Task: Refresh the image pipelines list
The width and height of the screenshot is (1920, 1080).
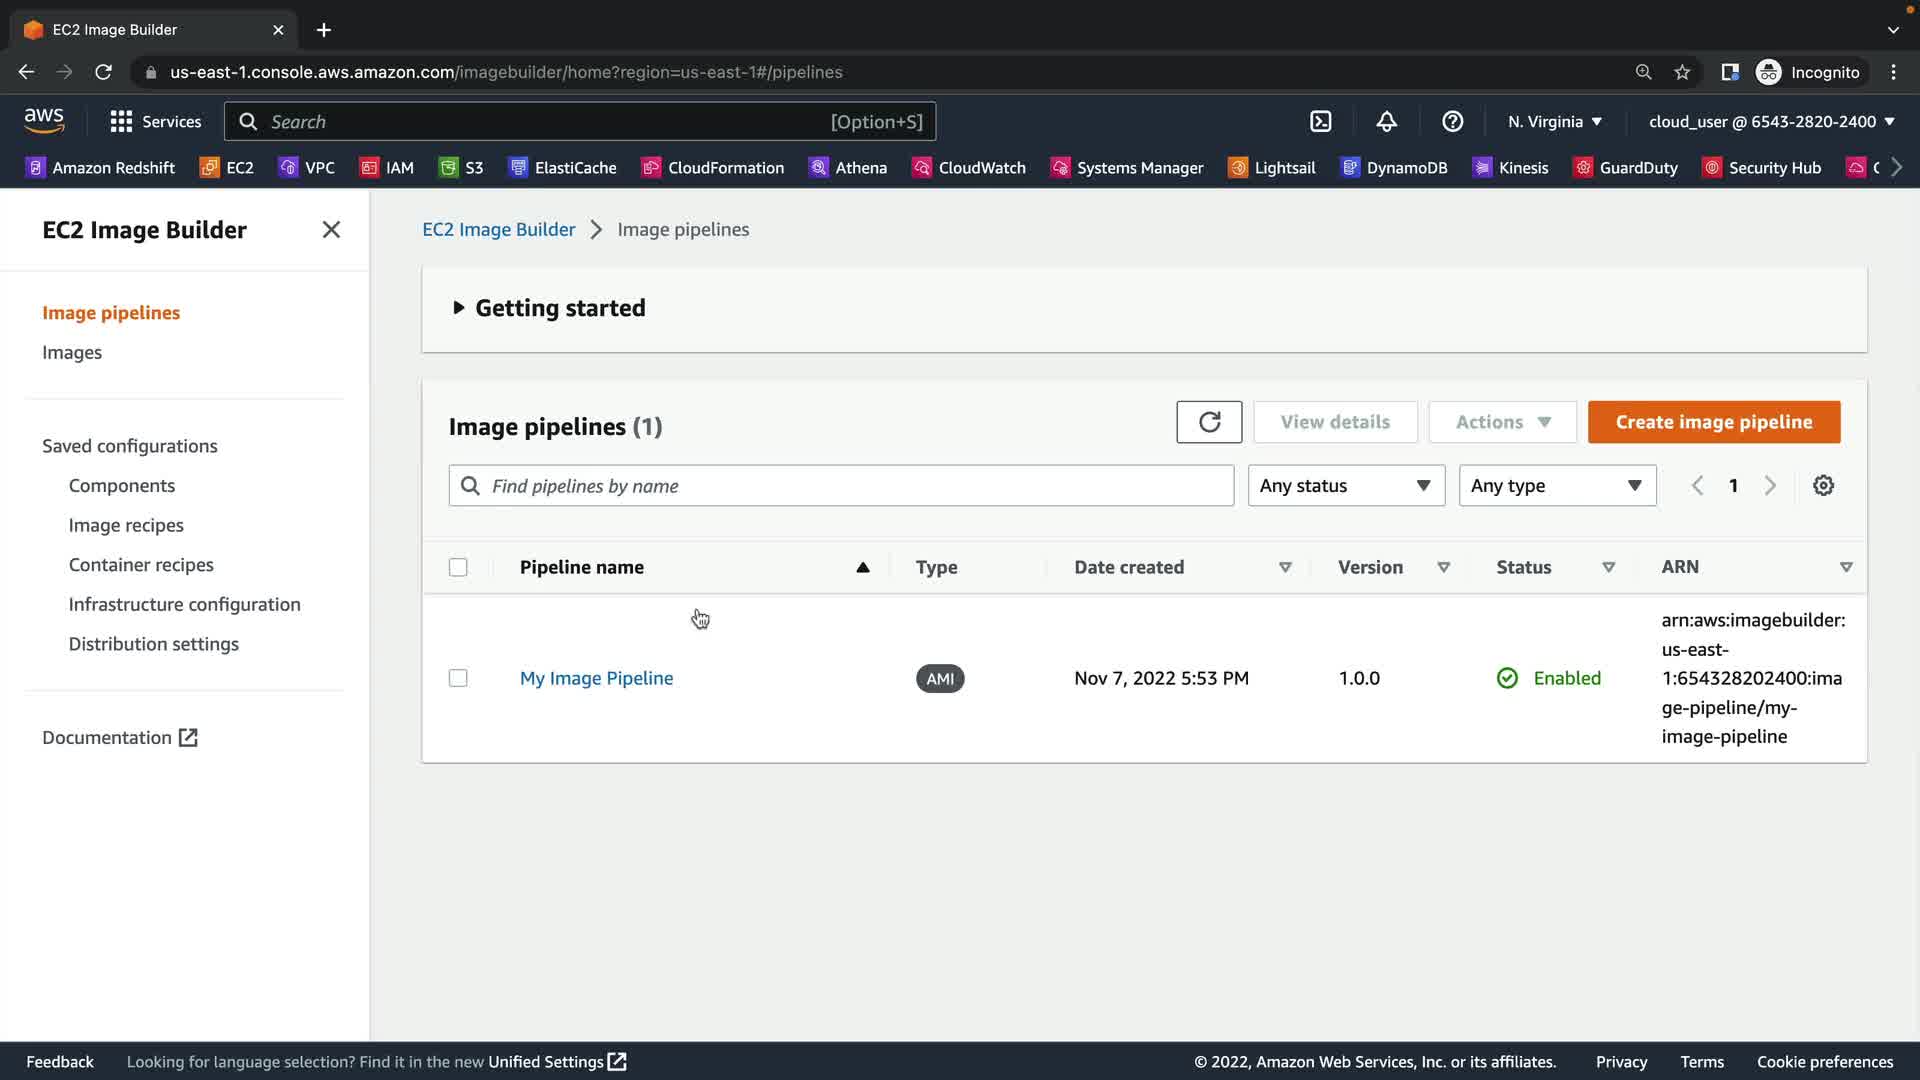Action: (x=1209, y=422)
